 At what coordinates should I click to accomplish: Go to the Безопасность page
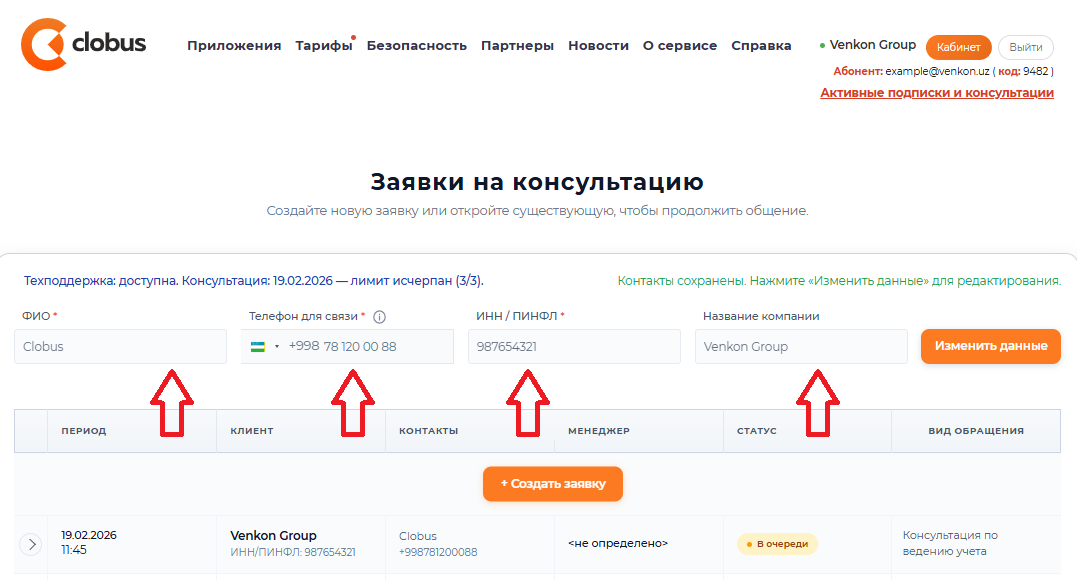416,45
